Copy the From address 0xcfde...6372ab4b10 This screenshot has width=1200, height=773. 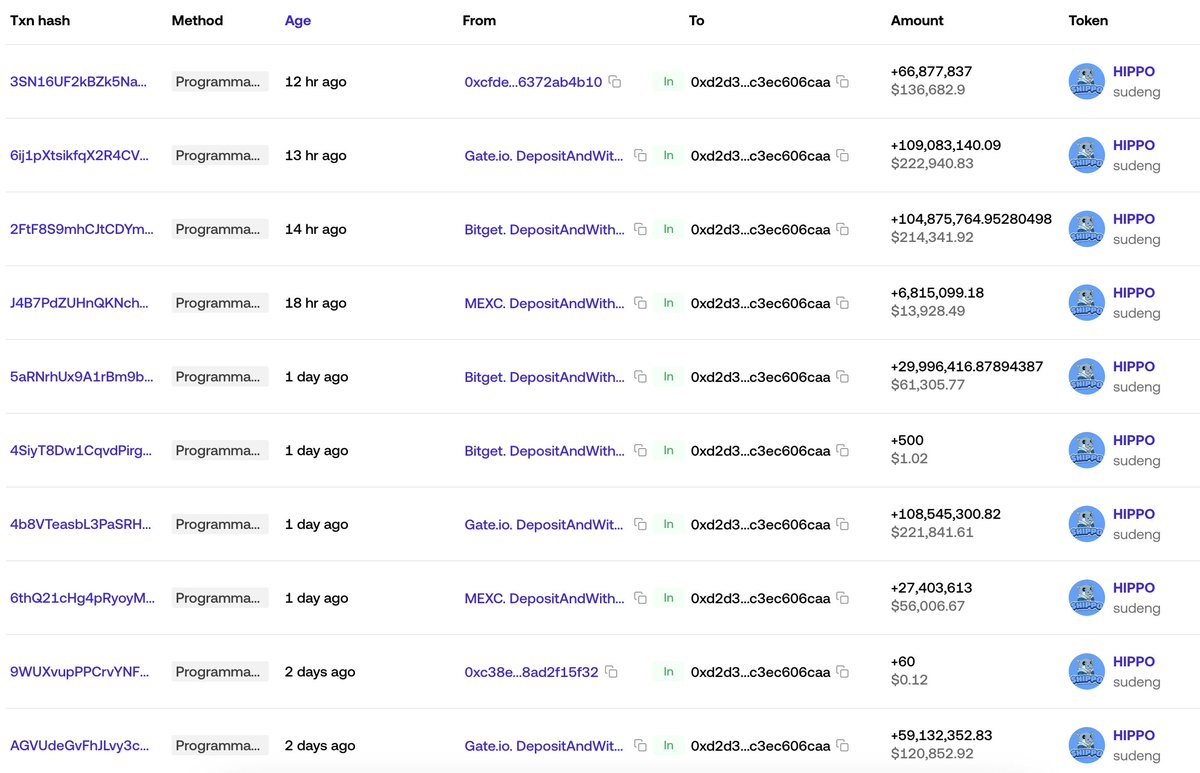[x=615, y=82]
